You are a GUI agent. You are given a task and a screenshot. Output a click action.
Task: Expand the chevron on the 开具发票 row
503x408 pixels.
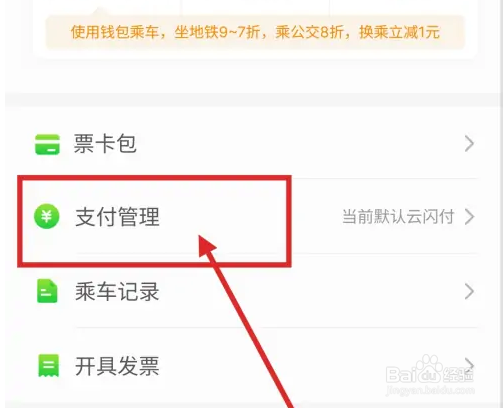pos(469,364)
